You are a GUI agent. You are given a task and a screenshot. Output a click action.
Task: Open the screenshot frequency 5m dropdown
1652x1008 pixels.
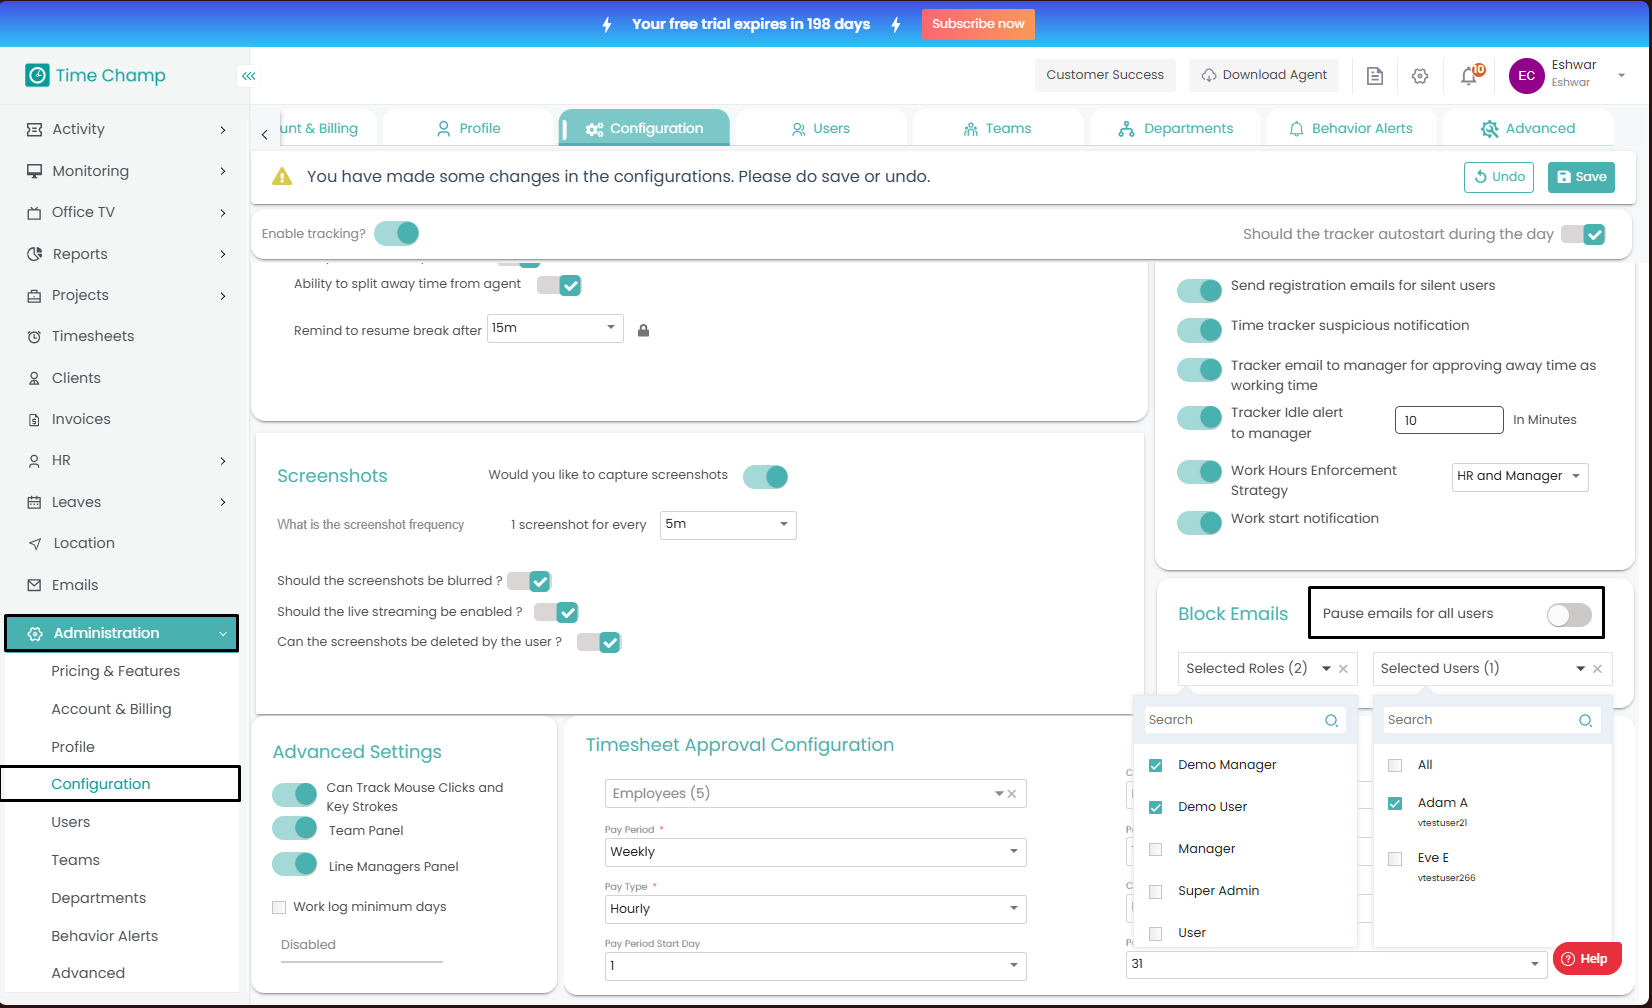click(727, 525)
